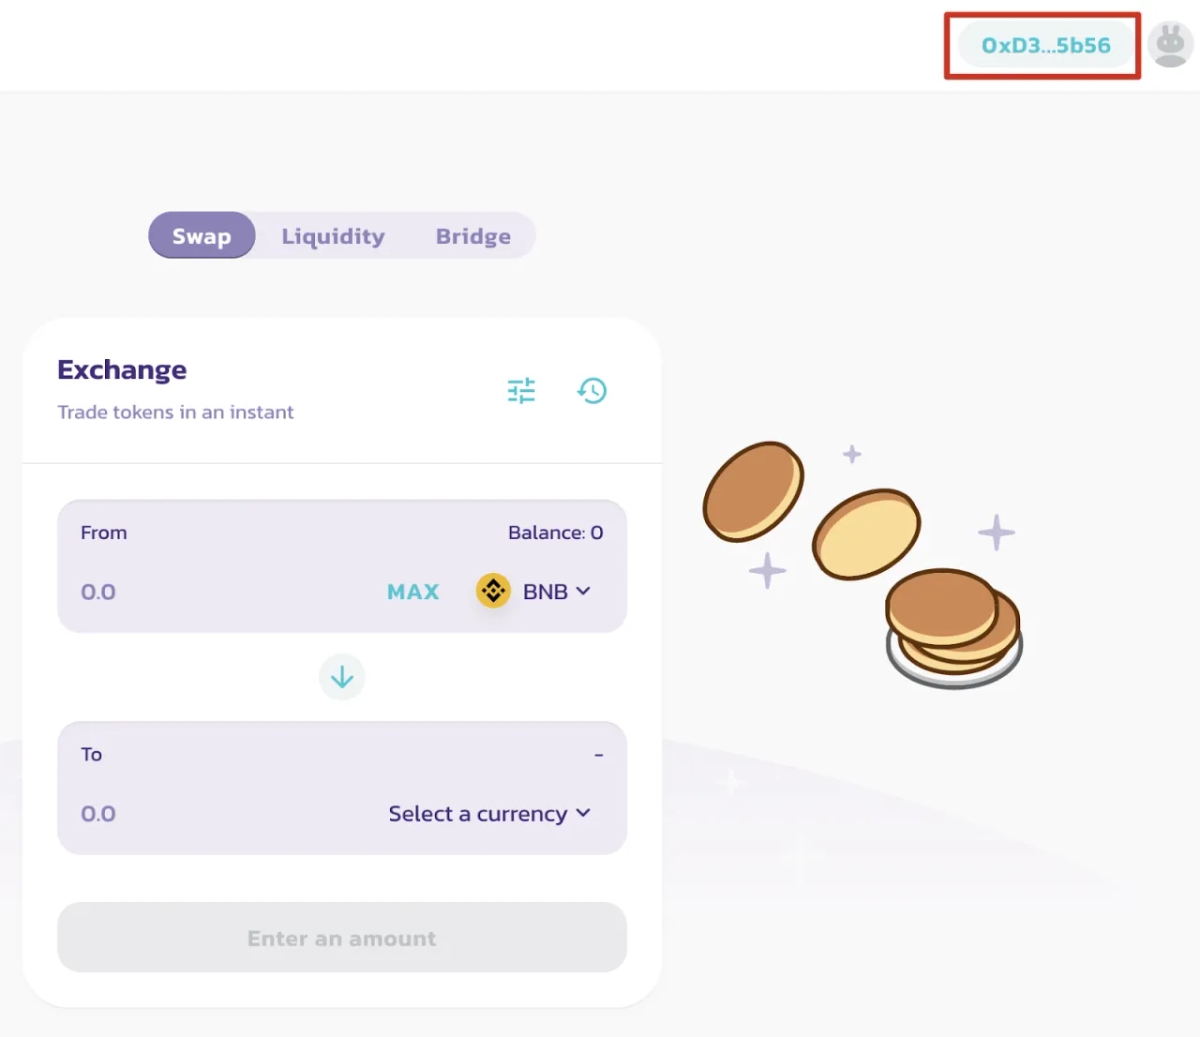Click the down arrow to invert swap direction
This screenshot has height=1037, width=1200.
click(x=342, y=677)
